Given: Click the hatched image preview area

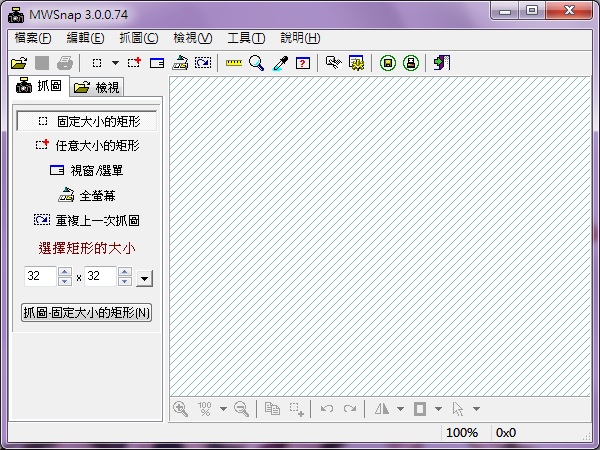Looking at the screenshot, I should point(380,236).
